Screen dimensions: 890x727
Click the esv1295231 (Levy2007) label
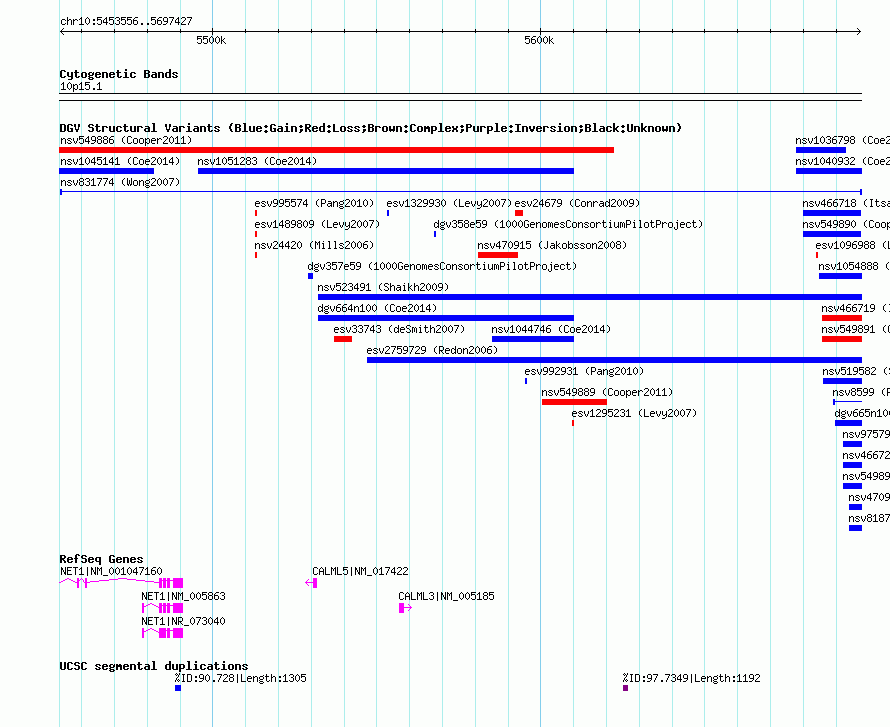coord(634,413)
